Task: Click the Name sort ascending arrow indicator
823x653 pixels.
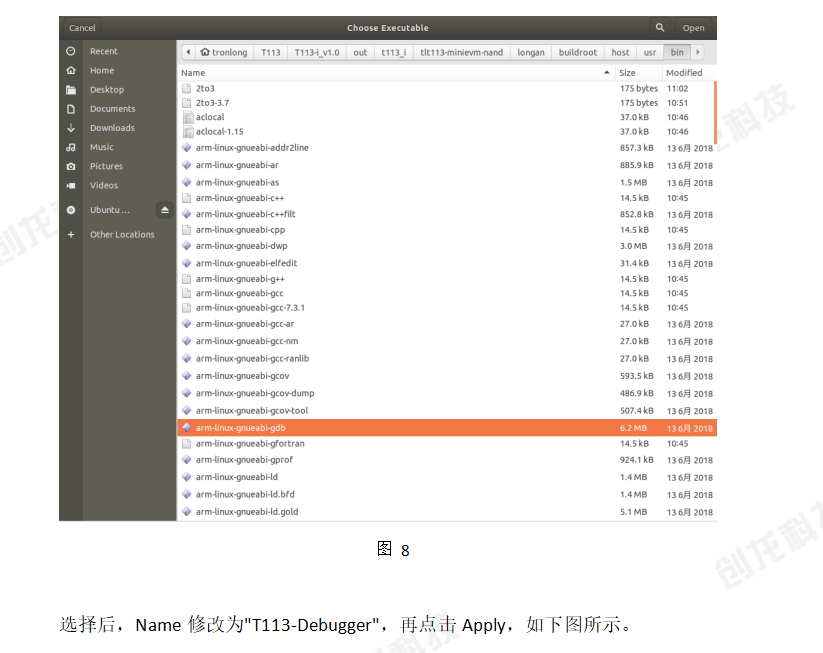Action: click(606, 72)
